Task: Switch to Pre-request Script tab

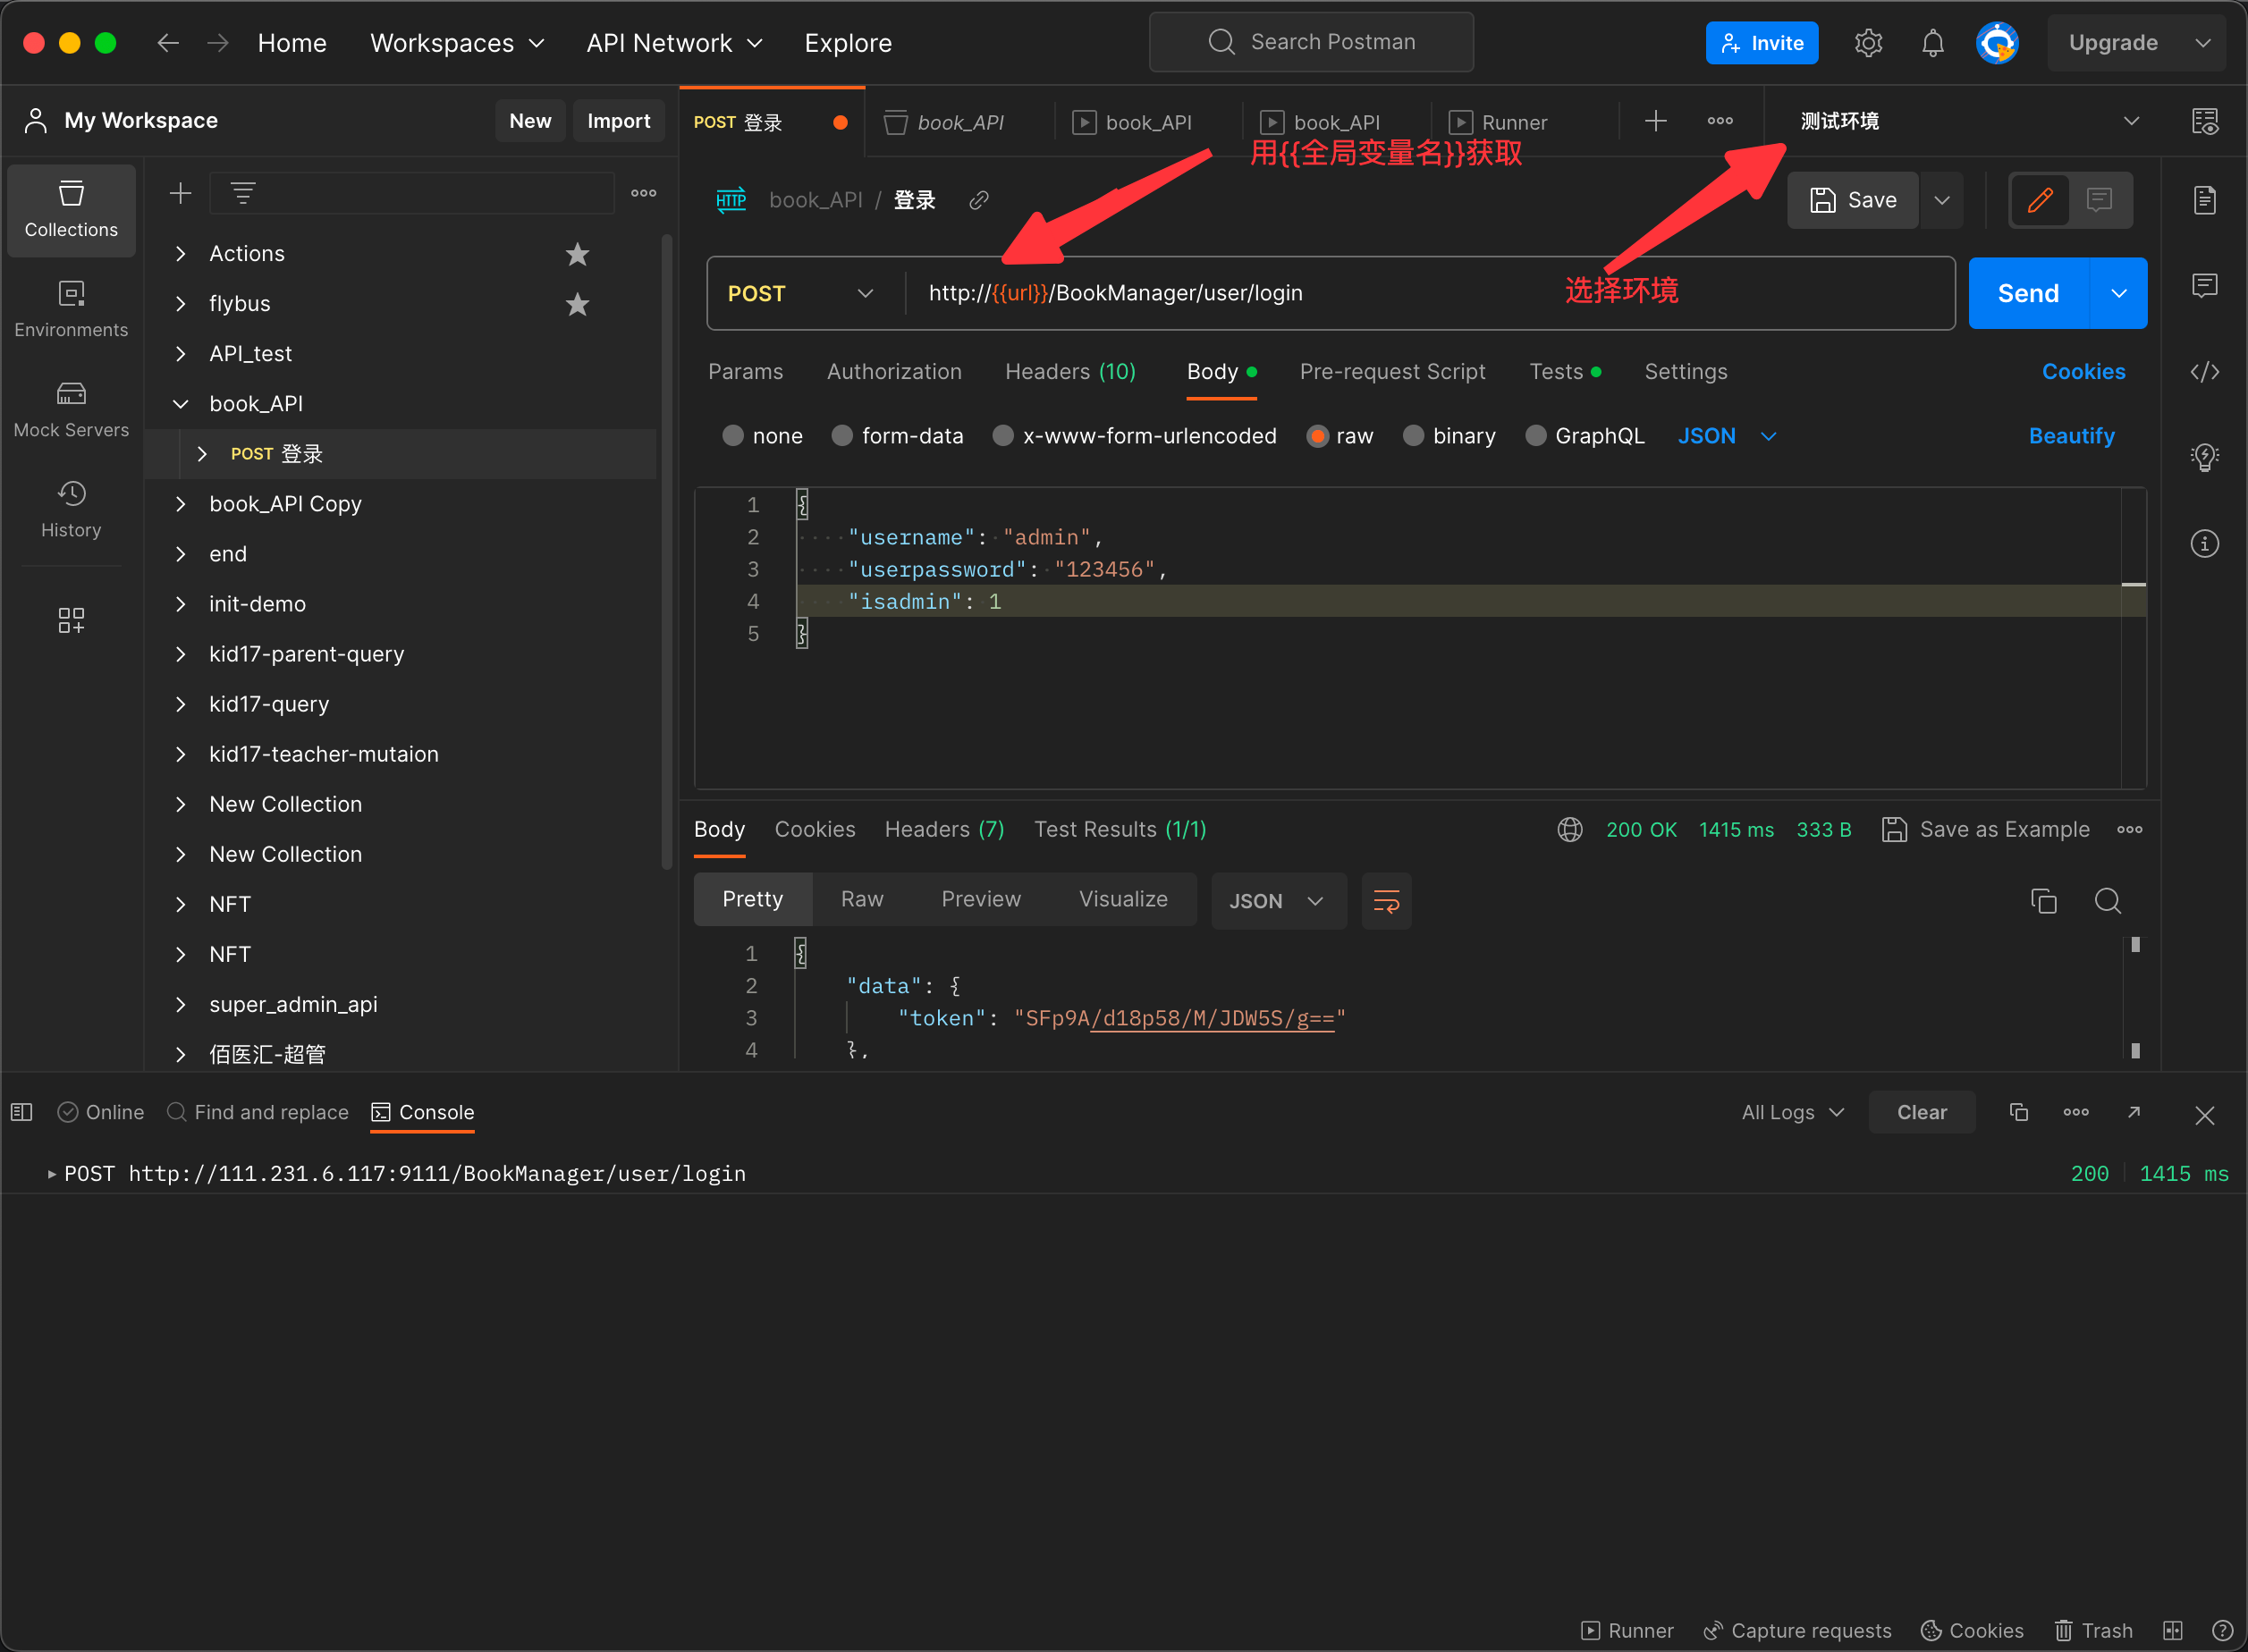Action: 1392,372
